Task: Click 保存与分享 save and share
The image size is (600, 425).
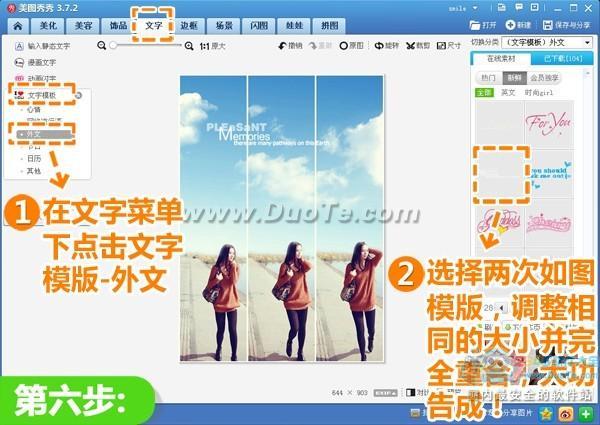Action: [570, 24]
